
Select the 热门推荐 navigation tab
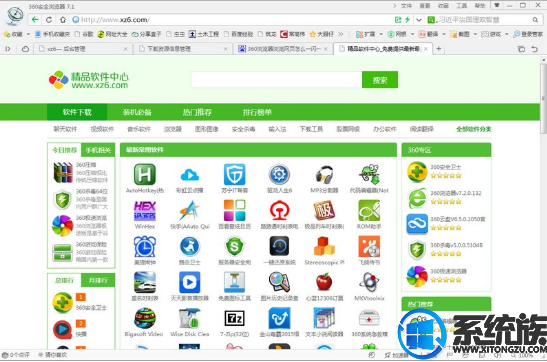[x=197, y=112]
